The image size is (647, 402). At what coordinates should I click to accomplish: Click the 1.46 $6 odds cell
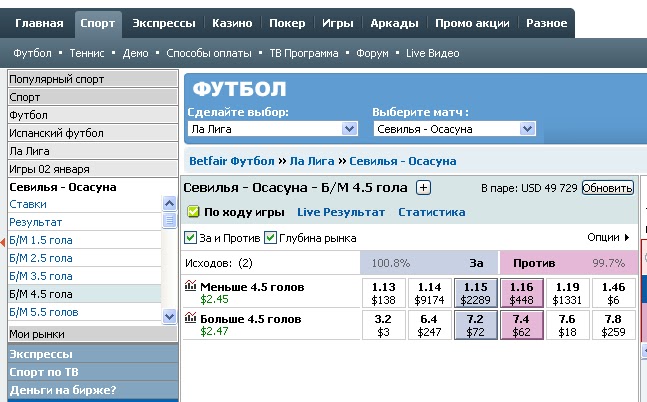click(613, 293)
